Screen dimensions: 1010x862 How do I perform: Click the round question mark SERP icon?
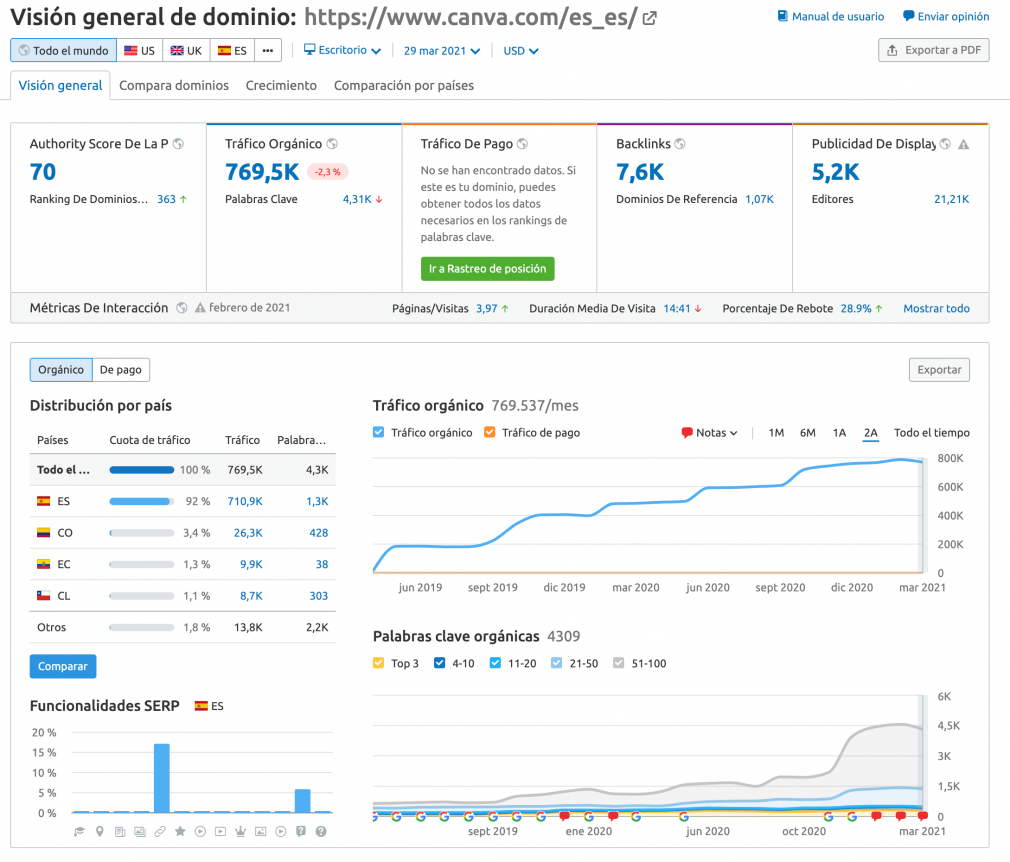(321, 832)
